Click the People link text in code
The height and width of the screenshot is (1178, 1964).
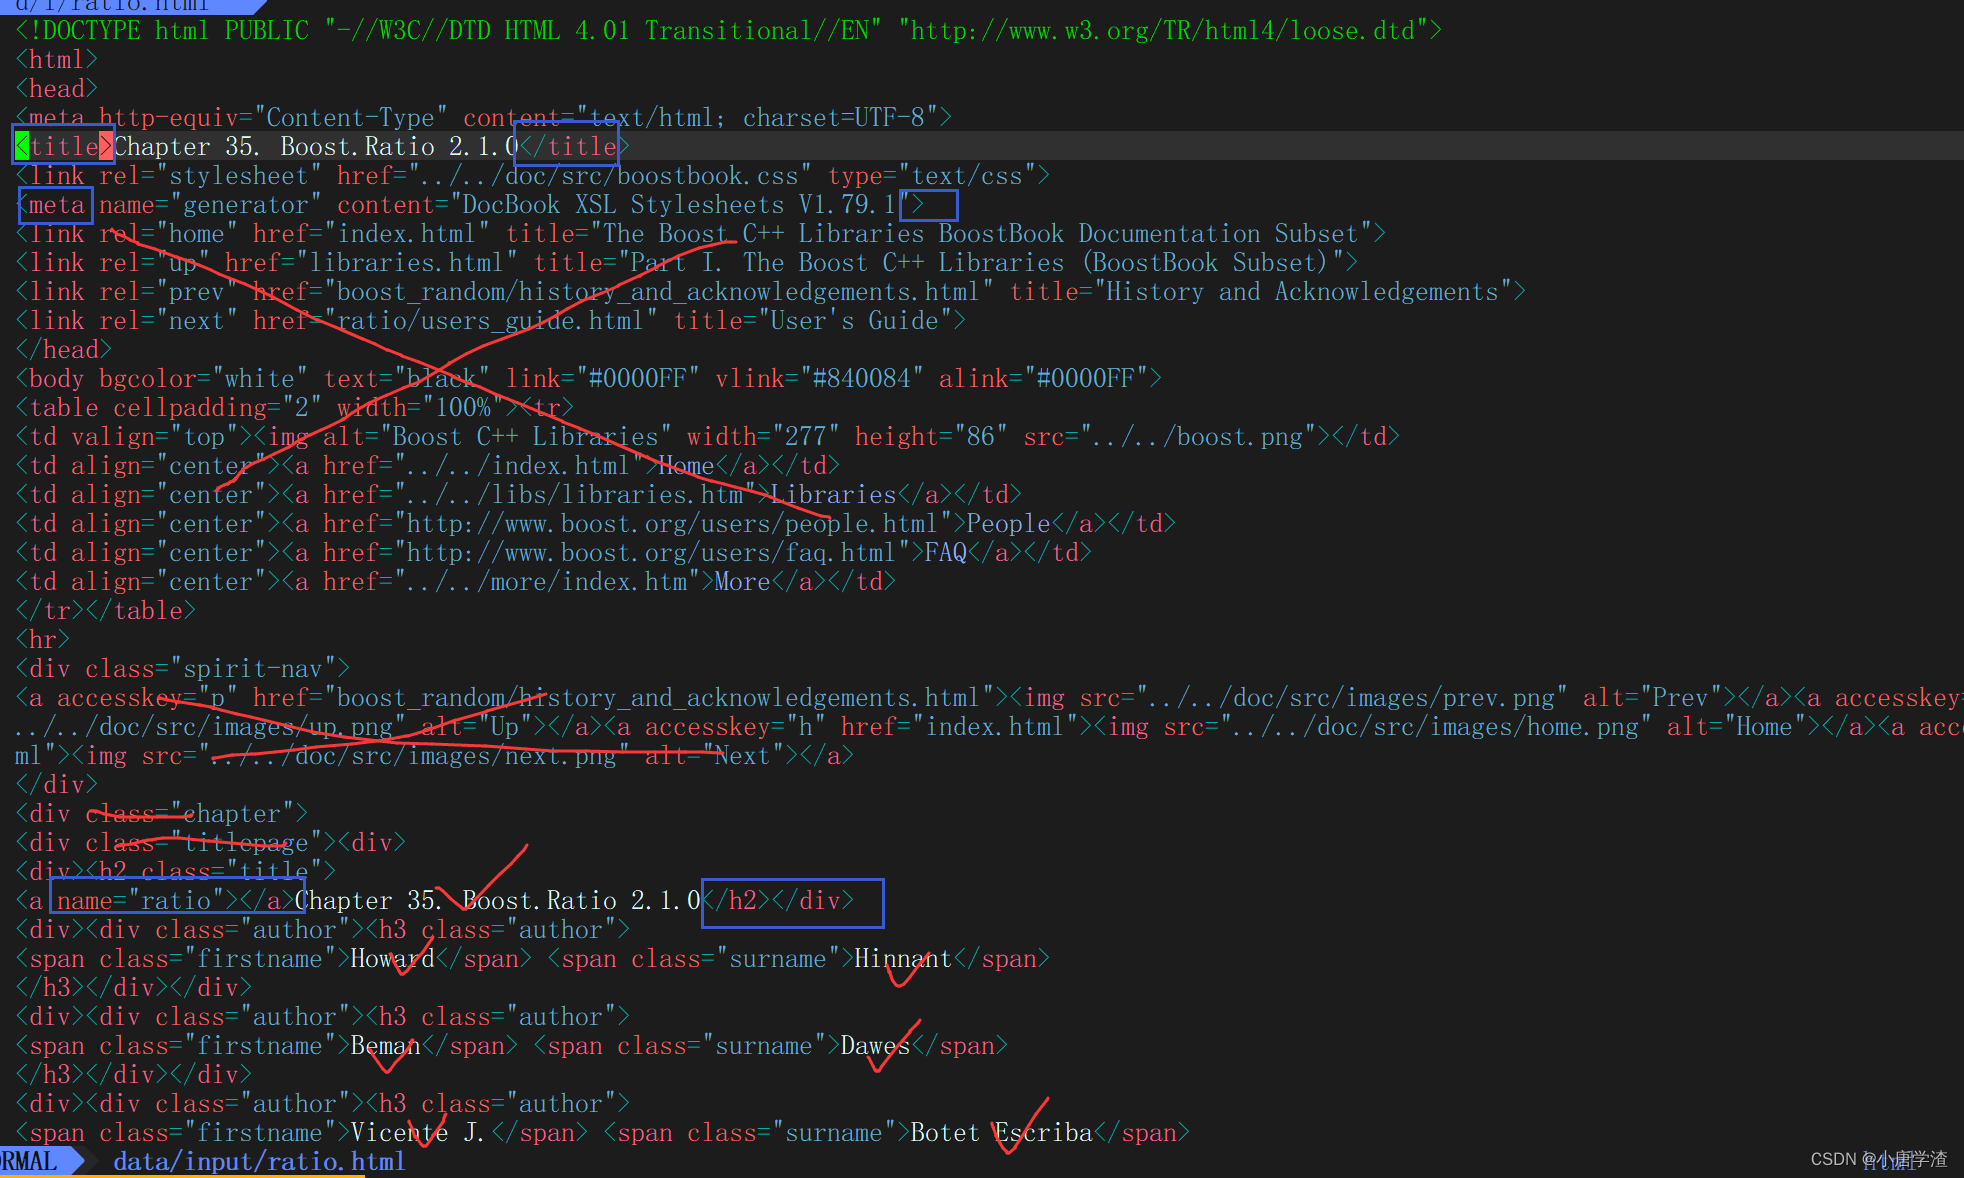click(1007, 523)
